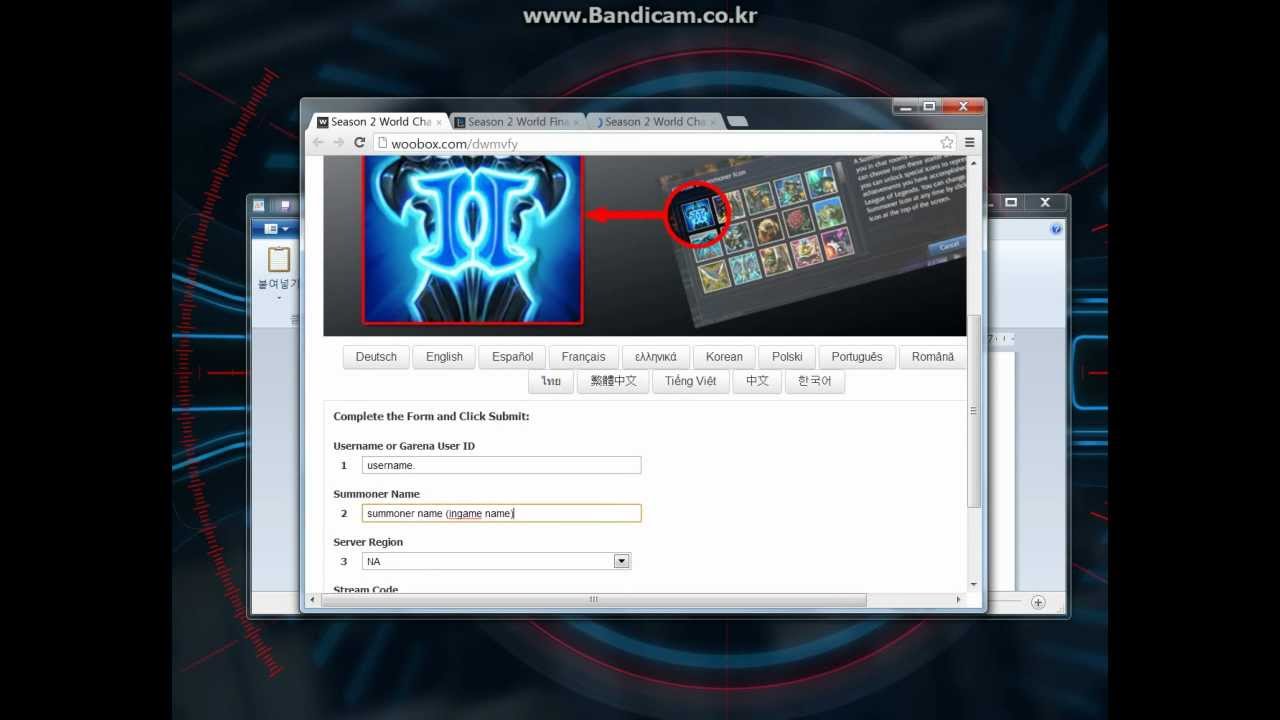1280x720 pixels.
Task: Click the scroll-down arrow on the vertical scrollbar
Action: [971, 583]
